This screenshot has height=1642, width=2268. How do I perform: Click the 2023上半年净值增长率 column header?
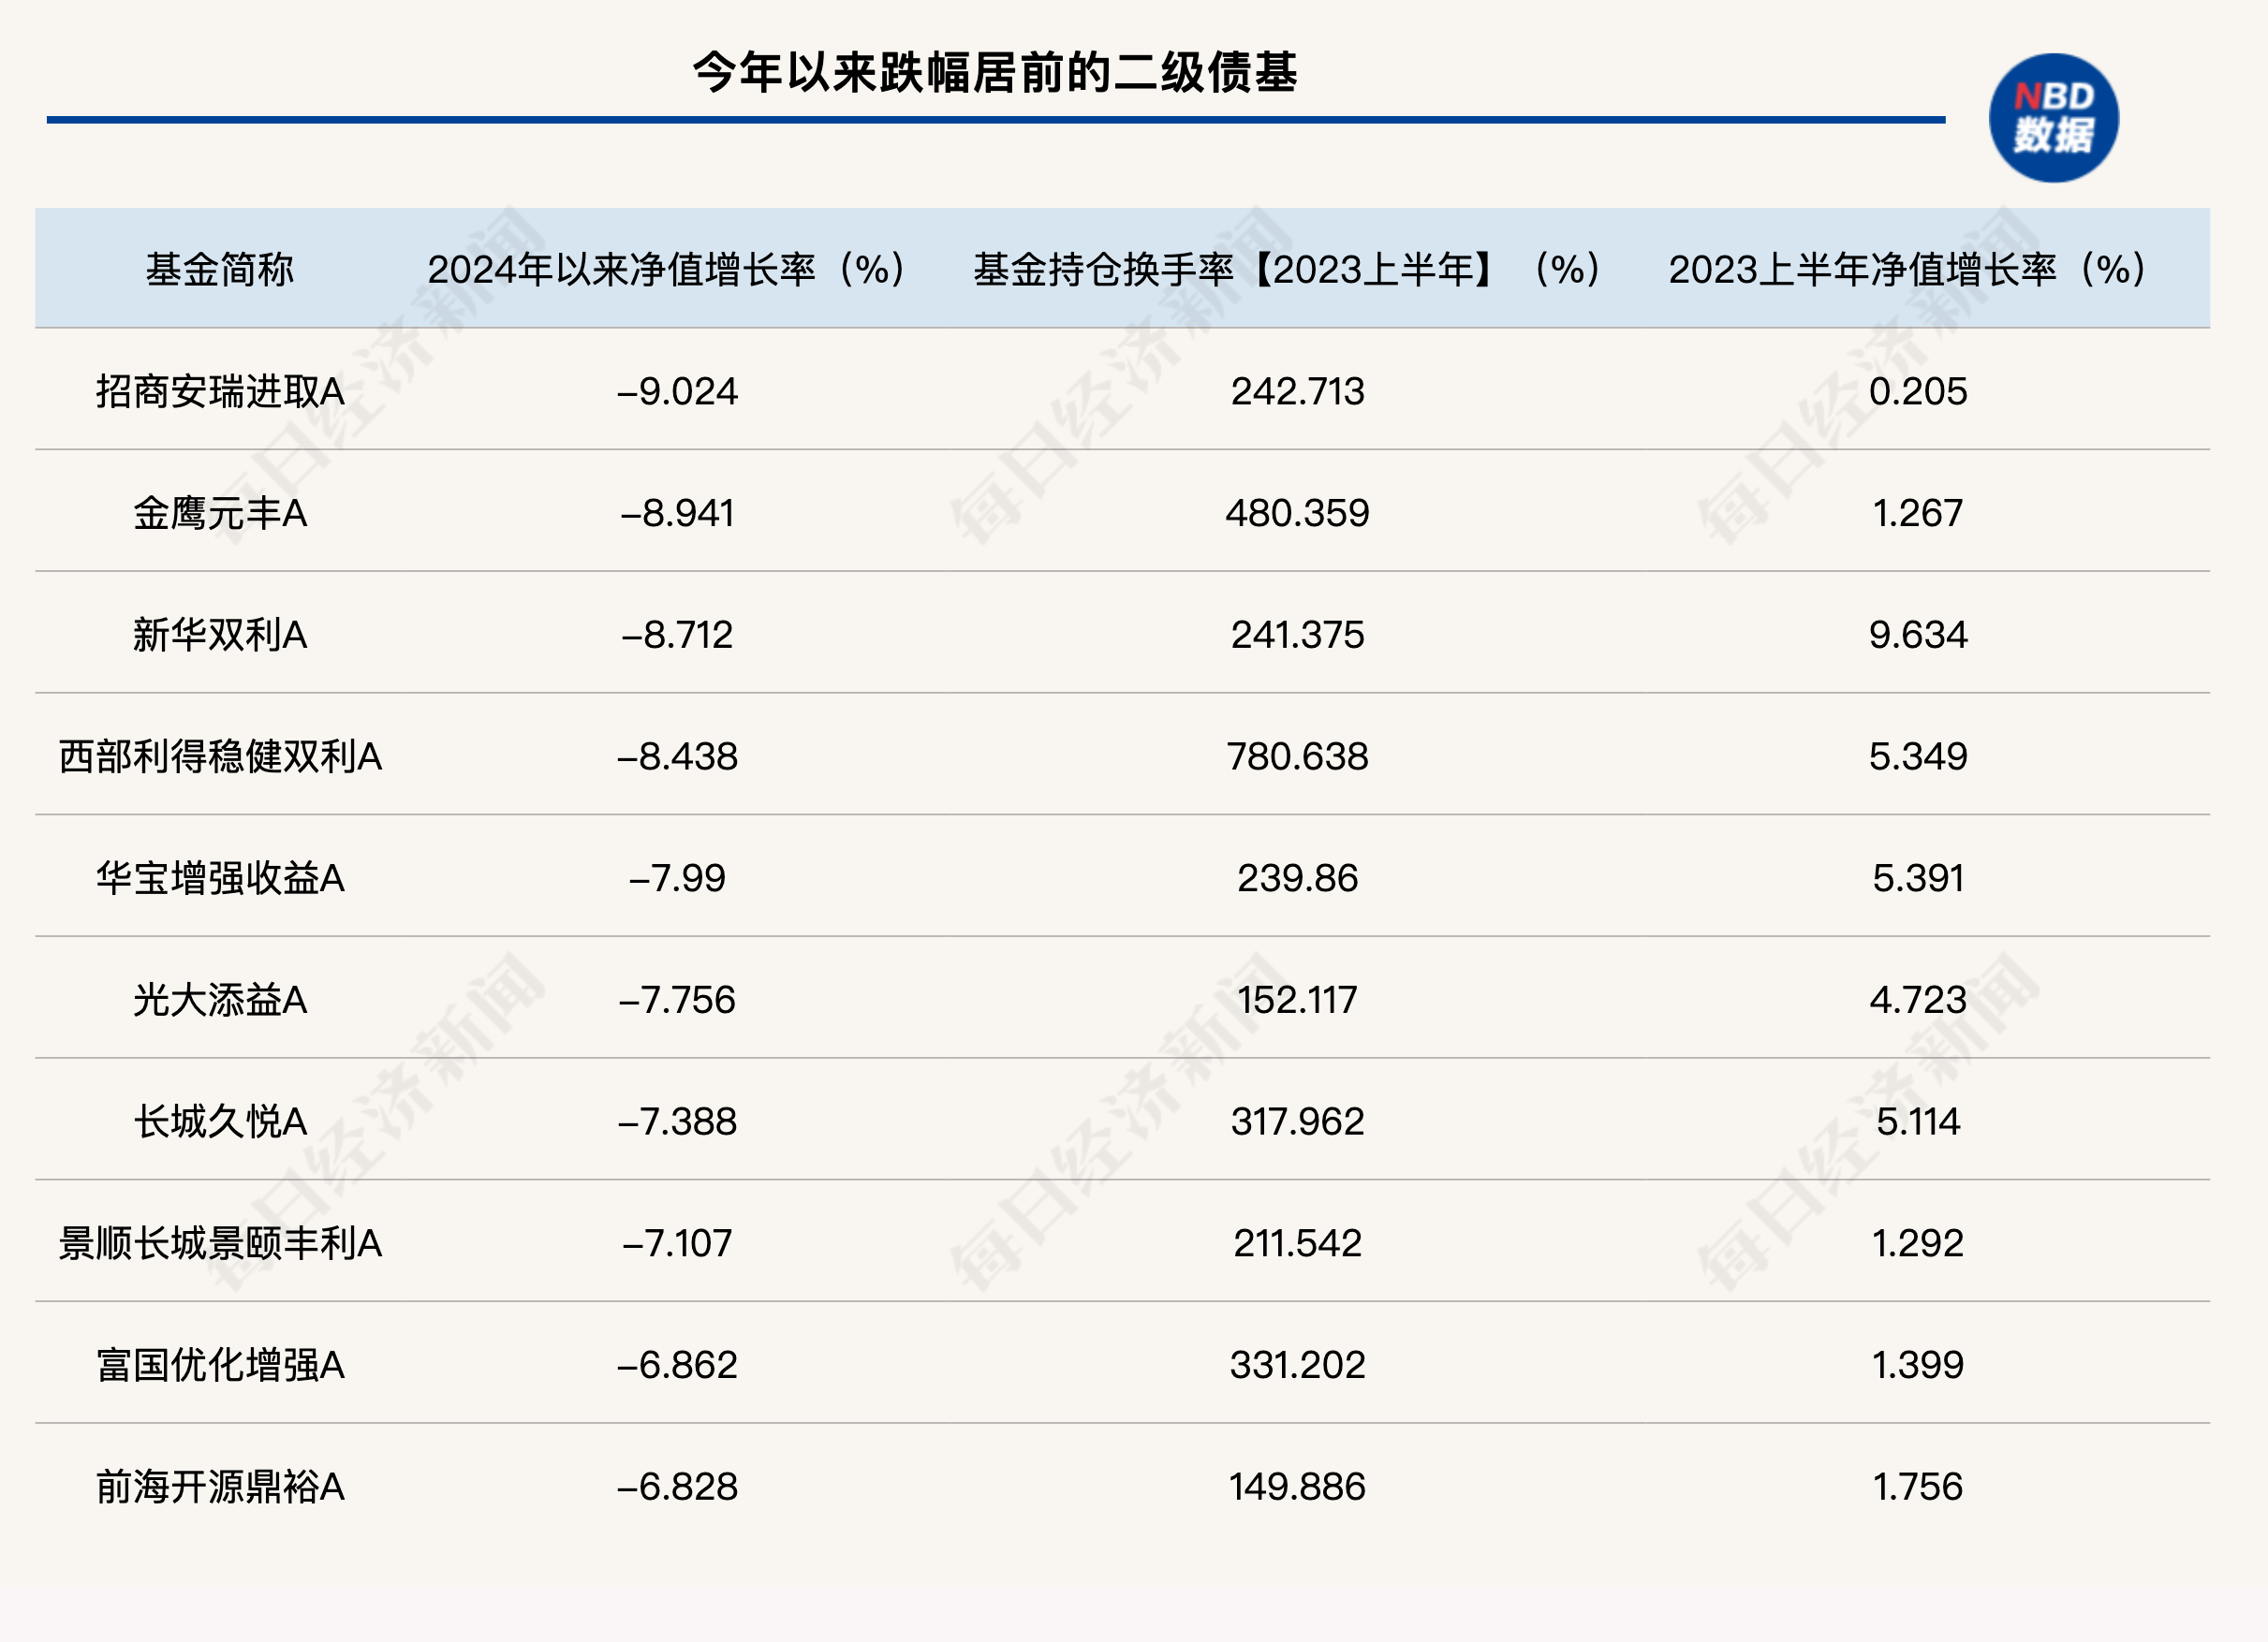pyautogui.click(x=1908, y=269)
